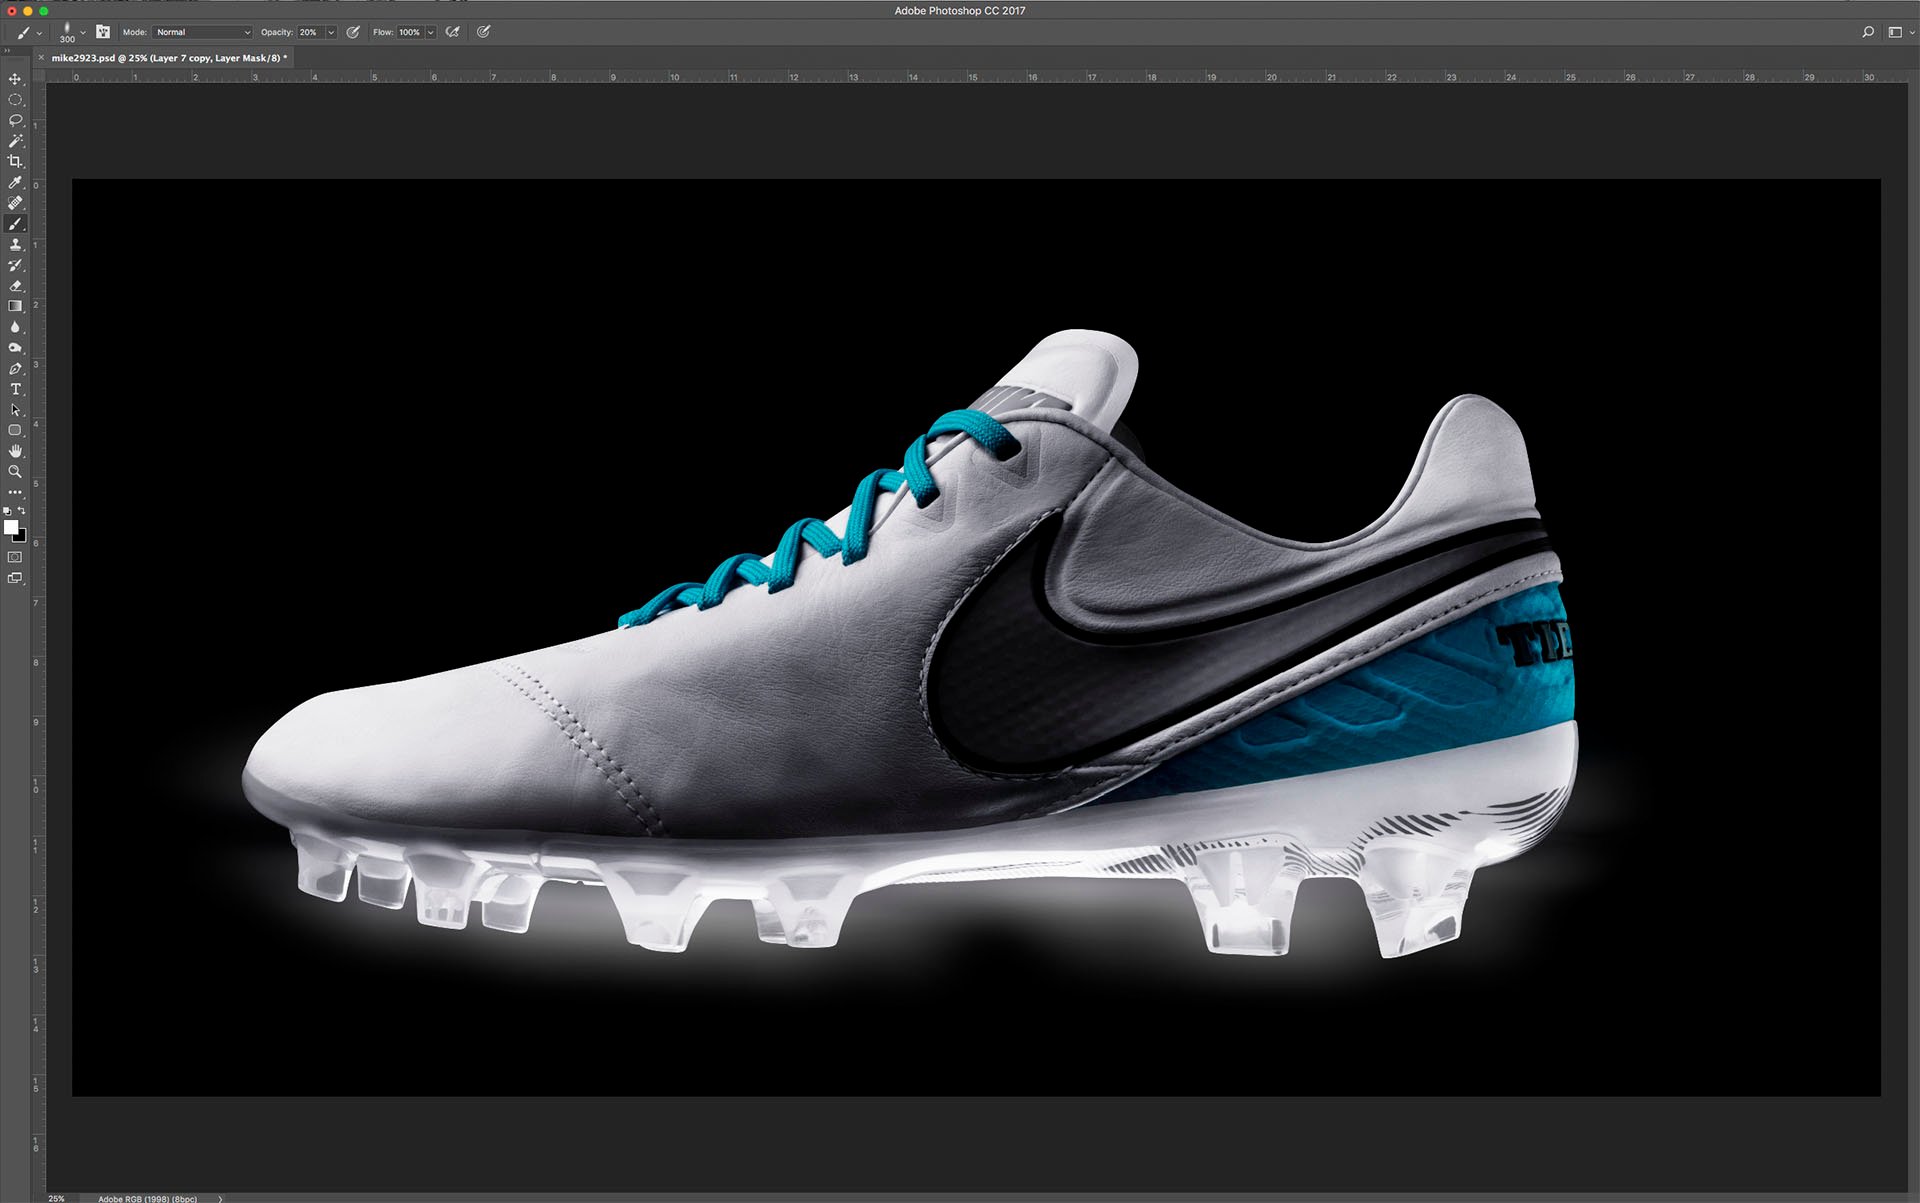Image resolution: width=1920 pixels, height=1203 pixels.
Task: Select the Clone Stamp tool
Action: tap(15, 244)
